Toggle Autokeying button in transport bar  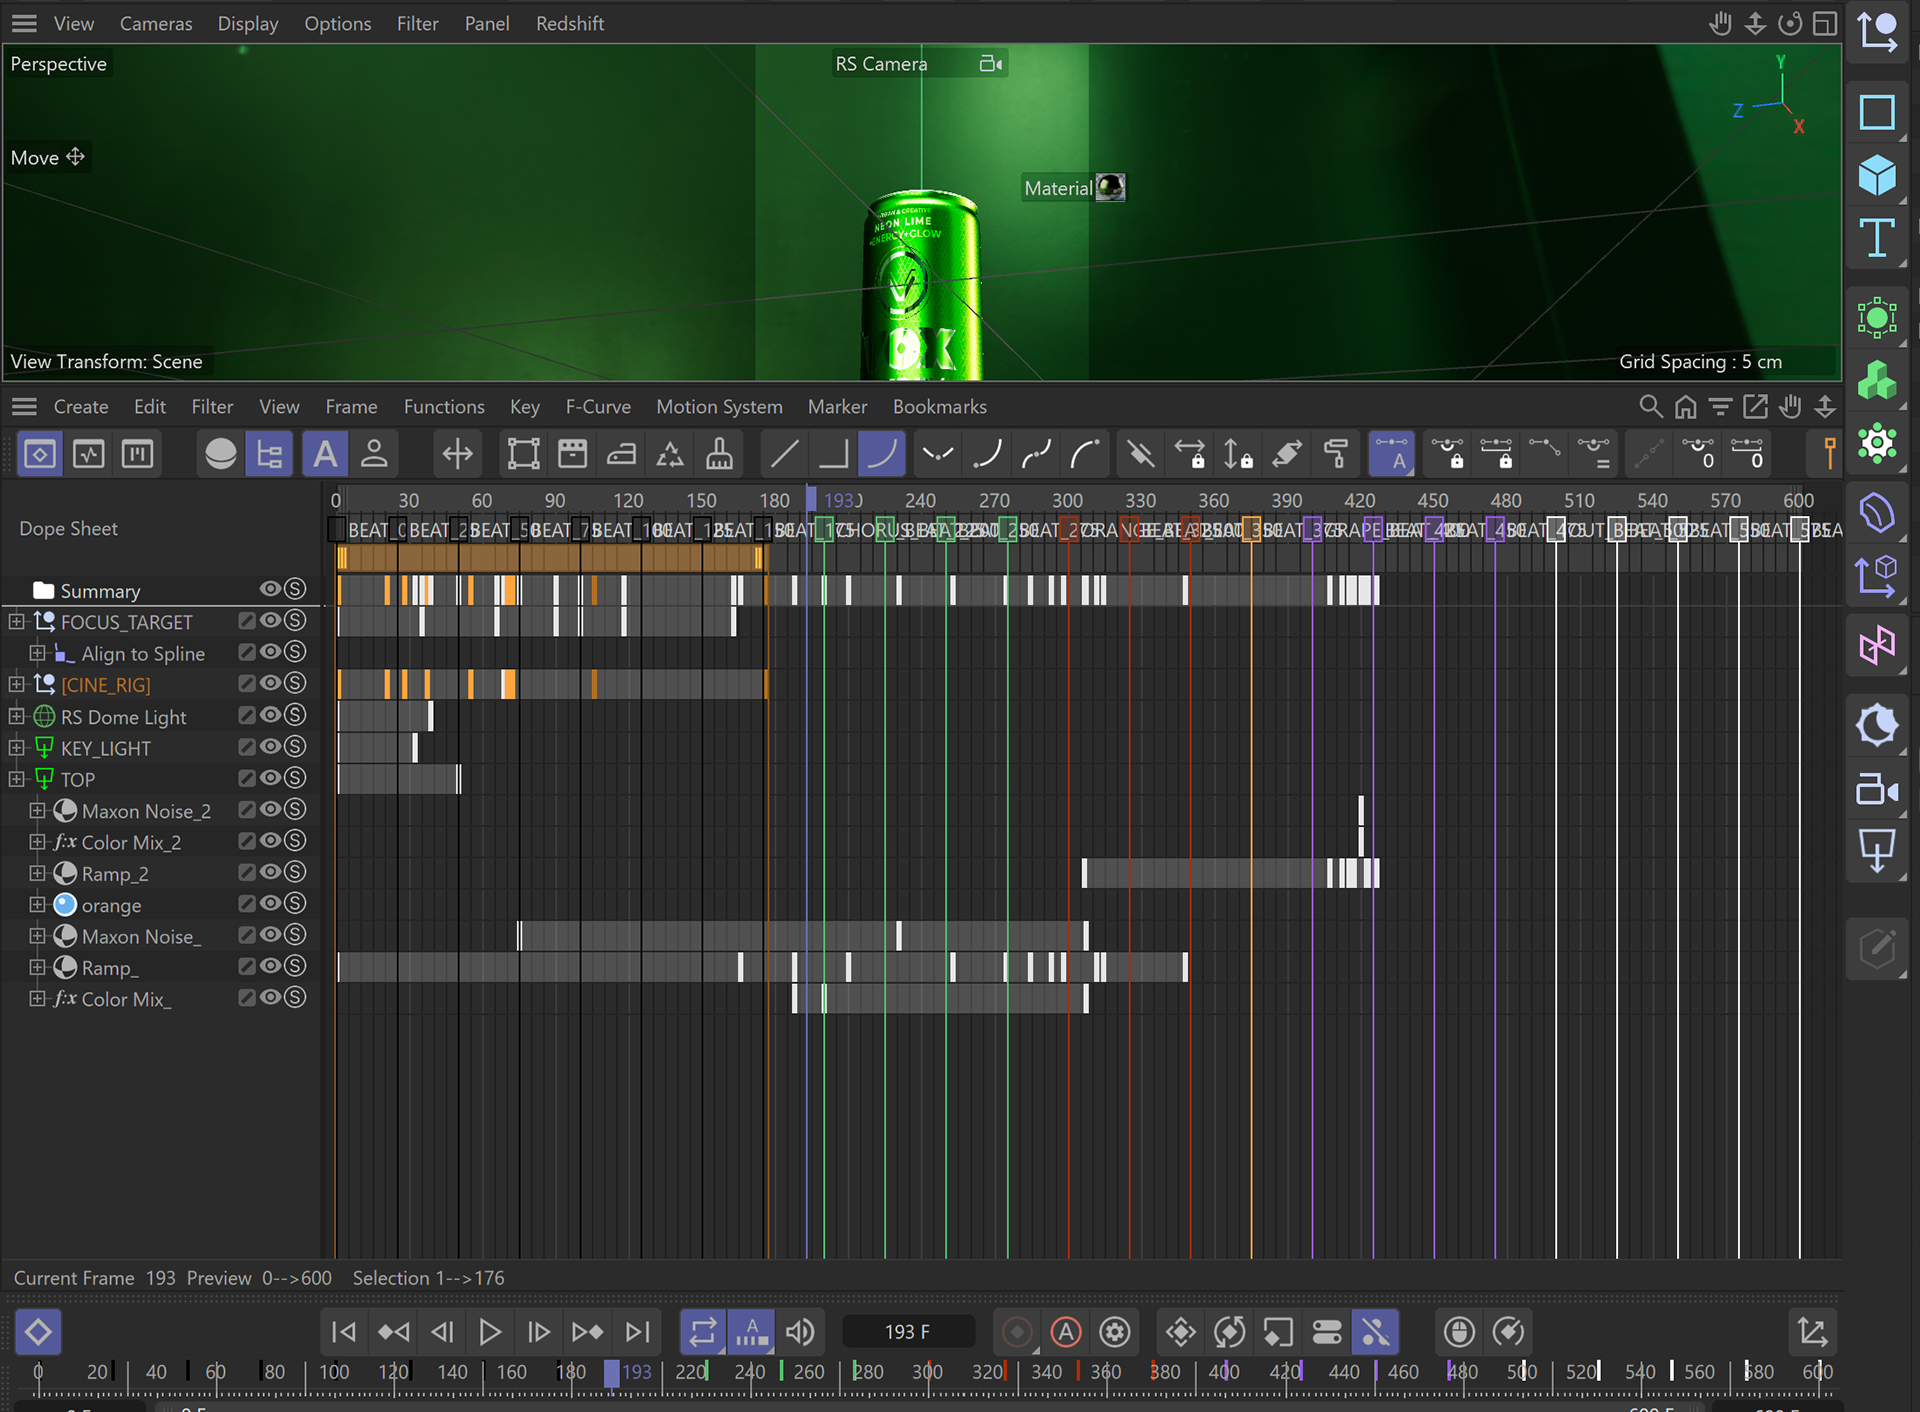[1066, 1332]
